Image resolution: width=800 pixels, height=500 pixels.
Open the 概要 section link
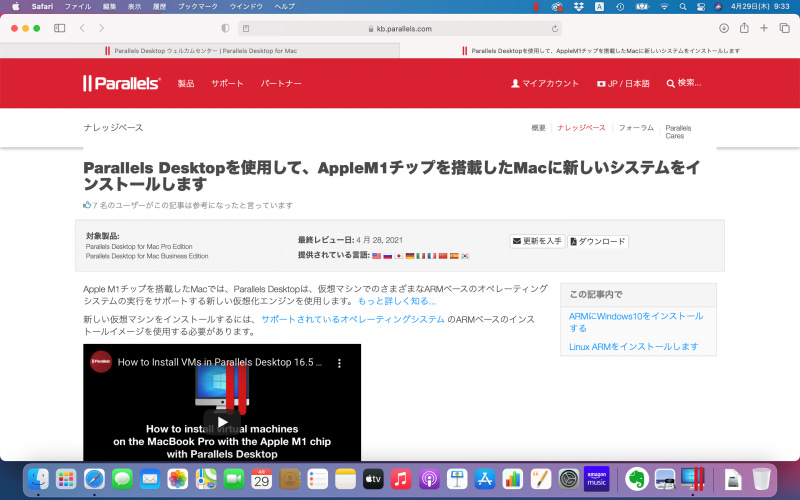point(538,128)
